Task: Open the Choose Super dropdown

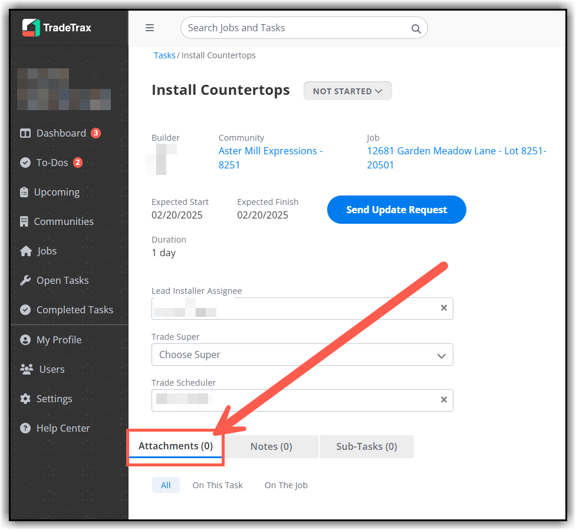Action: [302, 355]
